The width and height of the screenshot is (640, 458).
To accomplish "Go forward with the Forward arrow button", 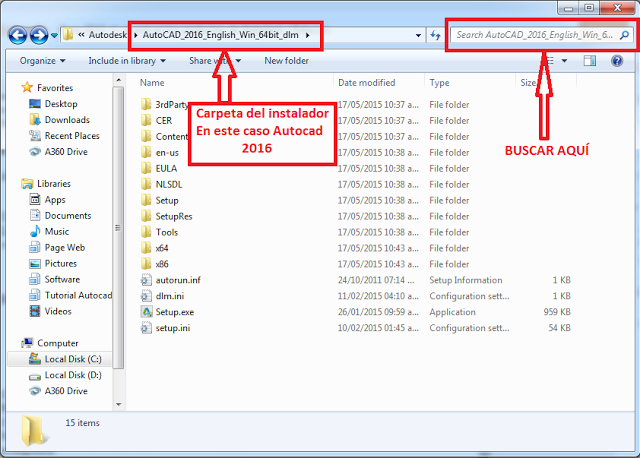I will (39, 36).
